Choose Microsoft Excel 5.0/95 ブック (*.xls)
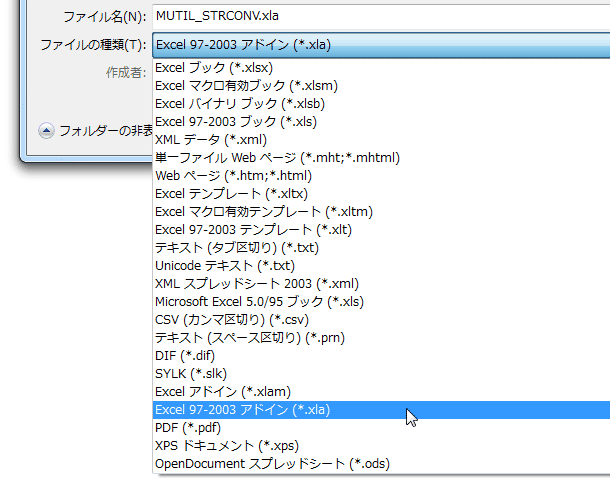Screen dimensions: 610x484 (381, 302)
